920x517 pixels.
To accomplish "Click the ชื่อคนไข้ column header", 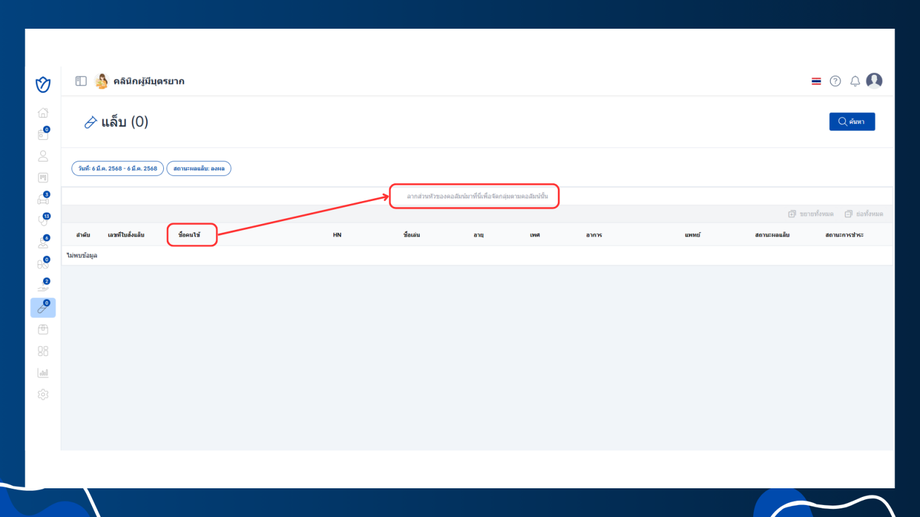I will pos(190,235).
